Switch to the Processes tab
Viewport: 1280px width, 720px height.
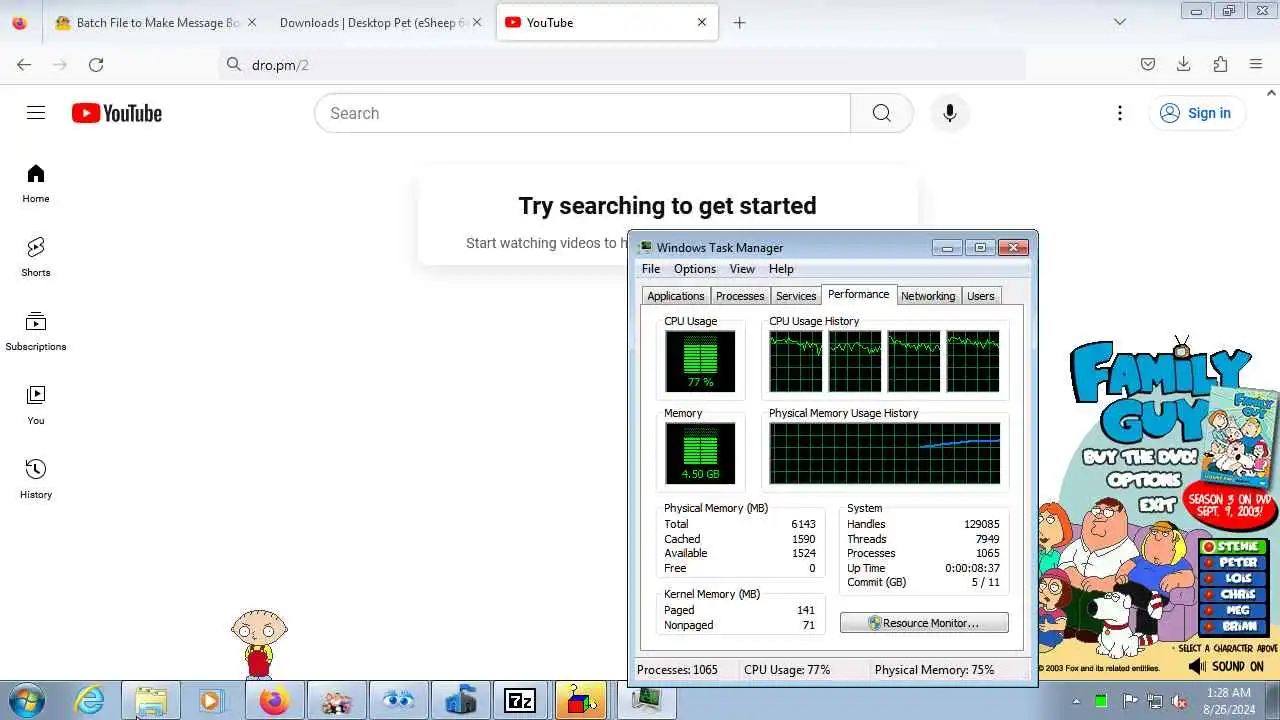pos(740,296)
